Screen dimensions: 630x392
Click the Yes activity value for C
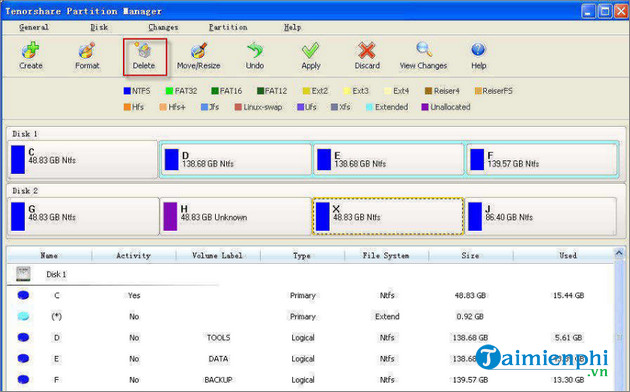point(134,296)
